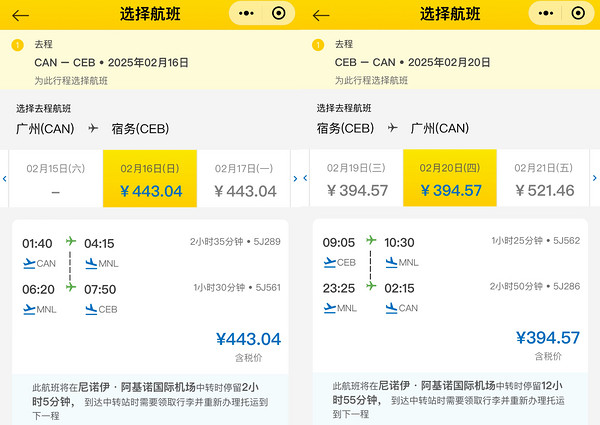This screenshot has height=425, width=600.
Task: Show later dates in the CAN-CEB date strip
Action: pos(295,179)
